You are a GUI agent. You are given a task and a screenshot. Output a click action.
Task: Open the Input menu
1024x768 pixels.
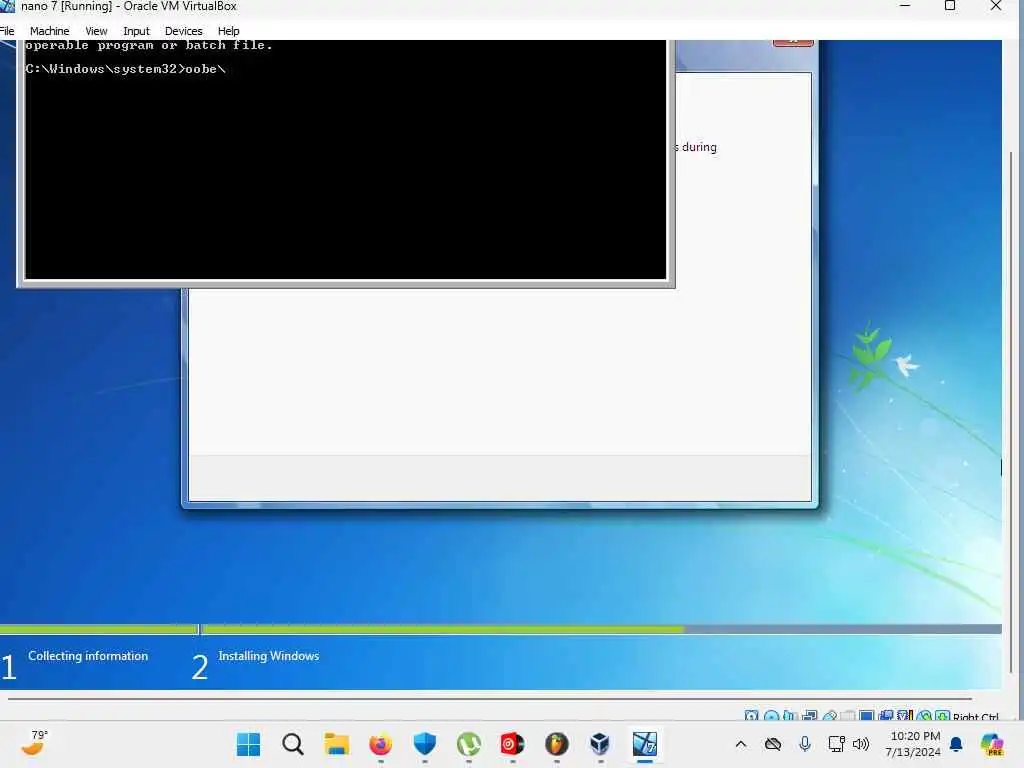tap(136, 31)
